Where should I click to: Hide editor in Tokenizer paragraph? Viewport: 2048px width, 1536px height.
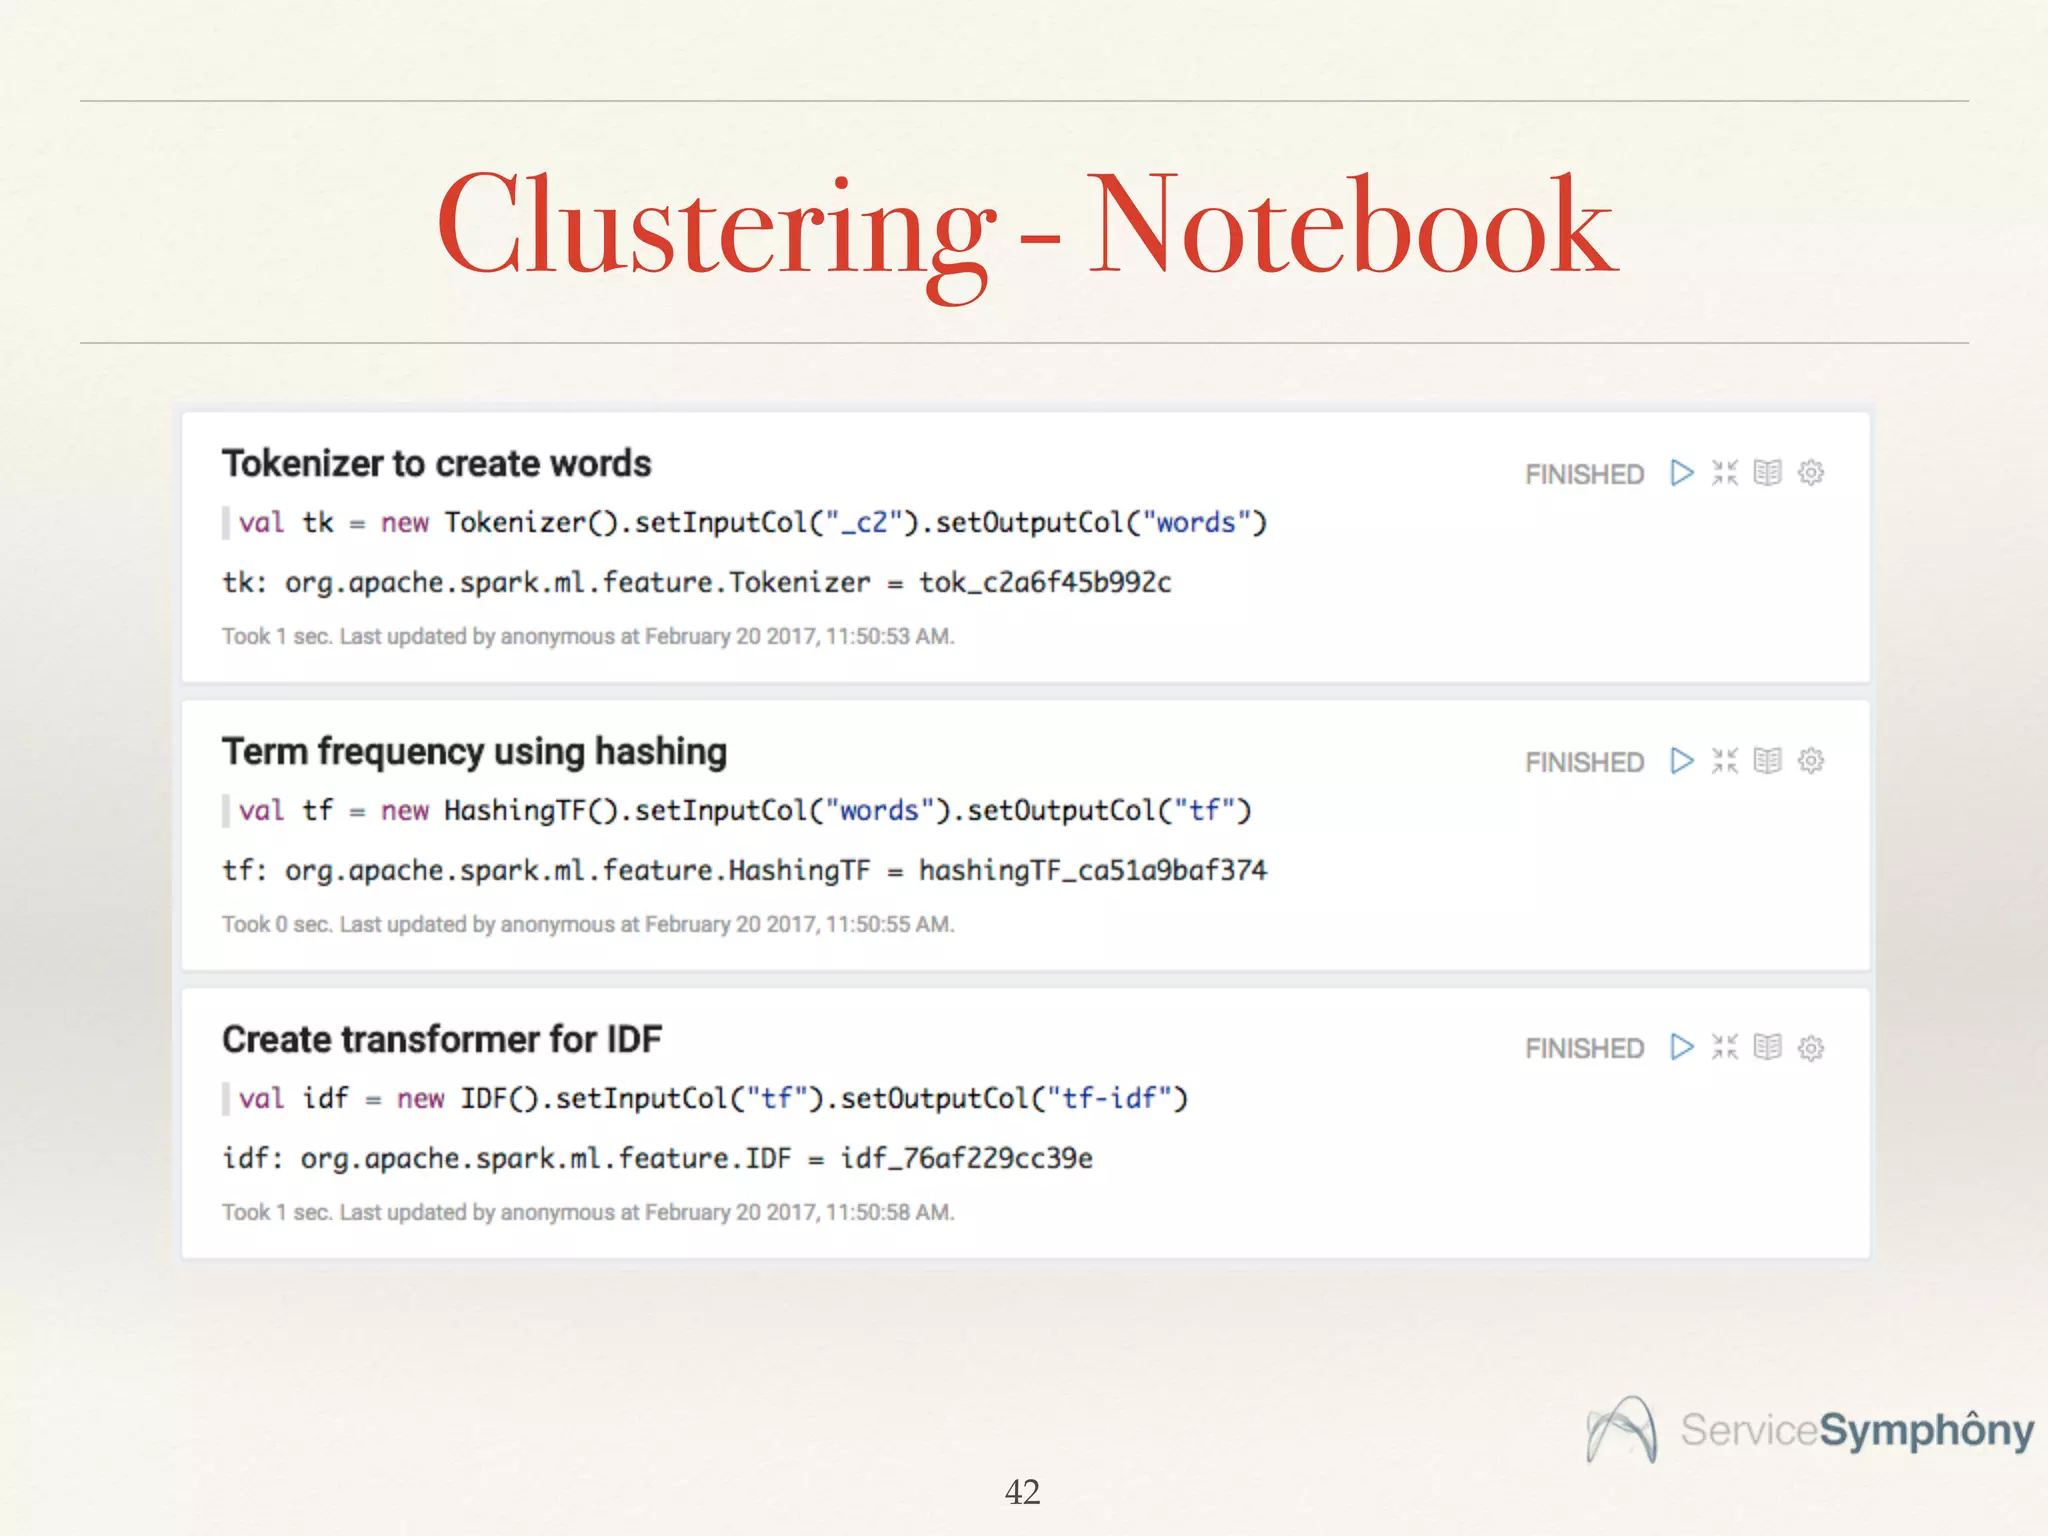click(1725, 472)
